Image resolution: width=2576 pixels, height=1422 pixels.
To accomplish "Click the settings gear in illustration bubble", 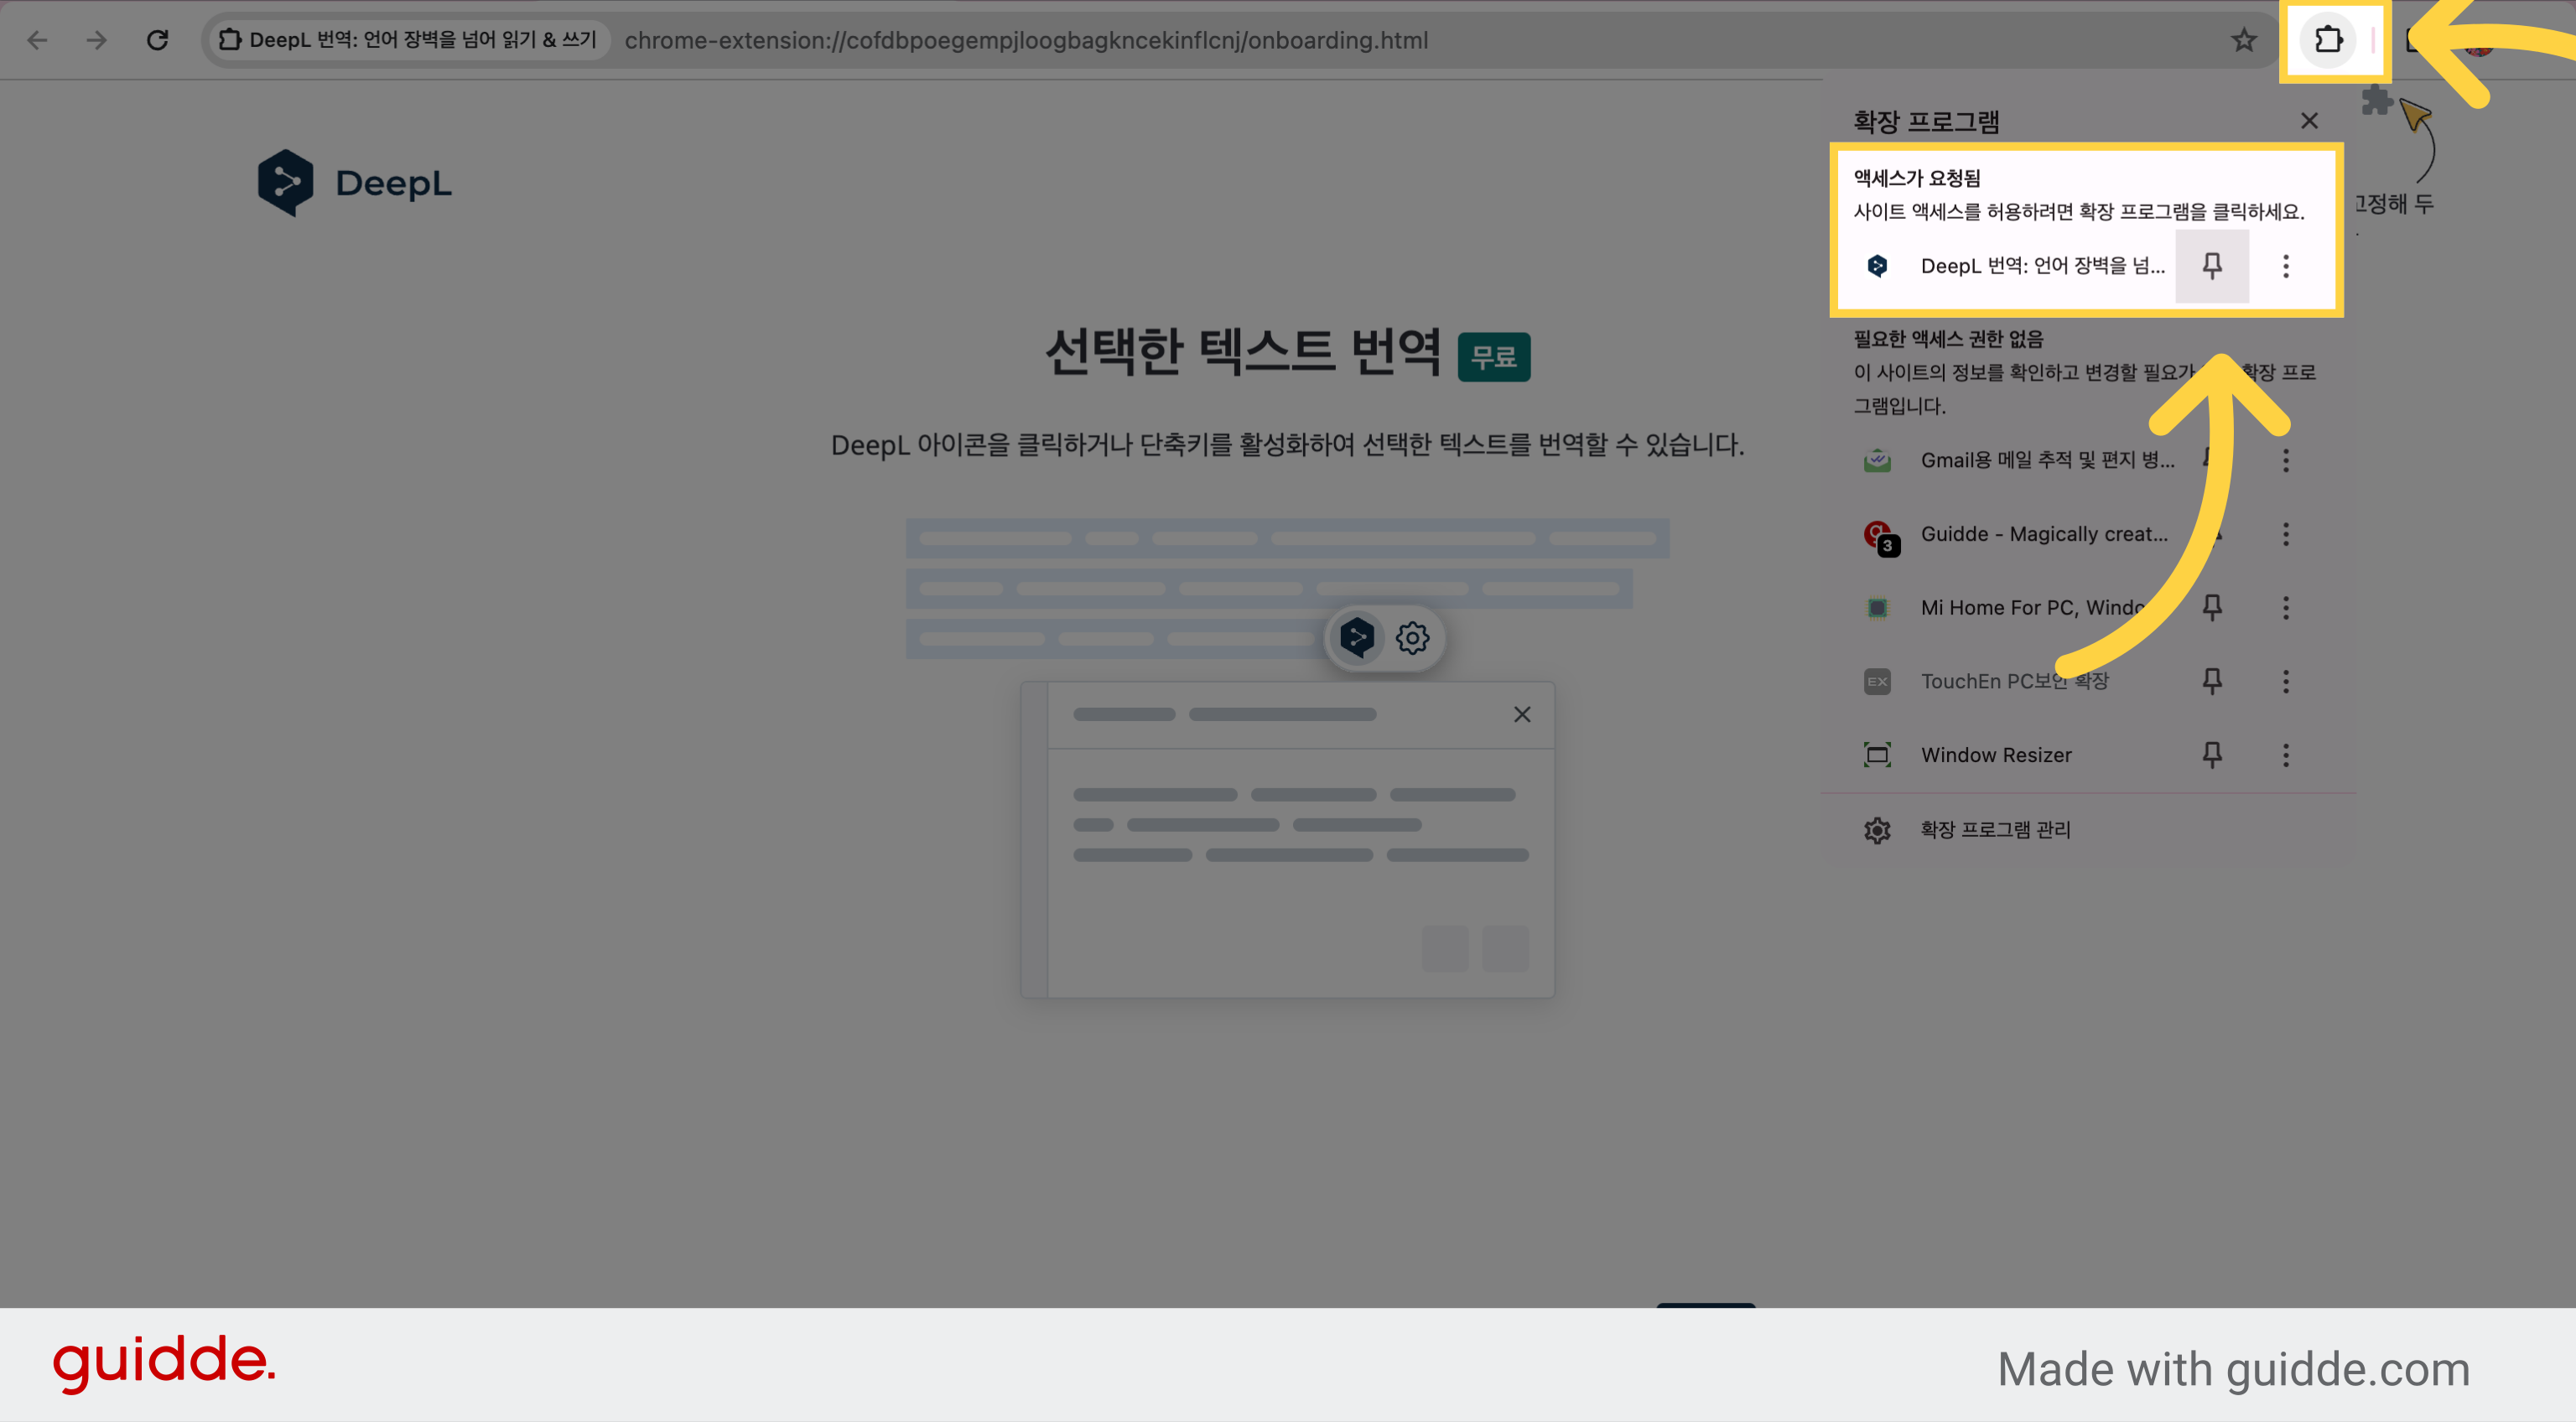I will 1412,637.
